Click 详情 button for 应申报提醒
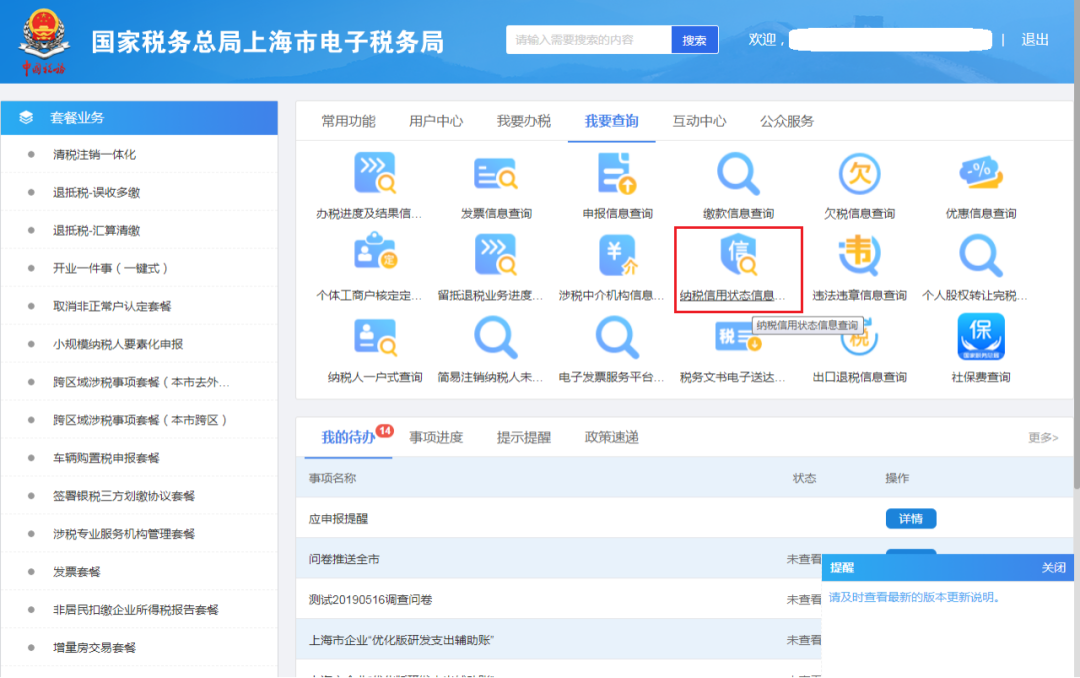Viewport: 1080px width, 678px height. point(911,518)
